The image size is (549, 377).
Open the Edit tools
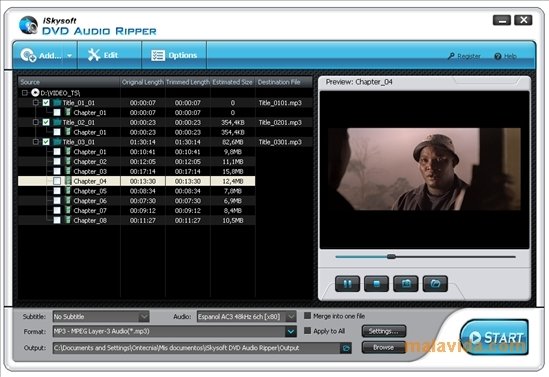coord(109,55)
